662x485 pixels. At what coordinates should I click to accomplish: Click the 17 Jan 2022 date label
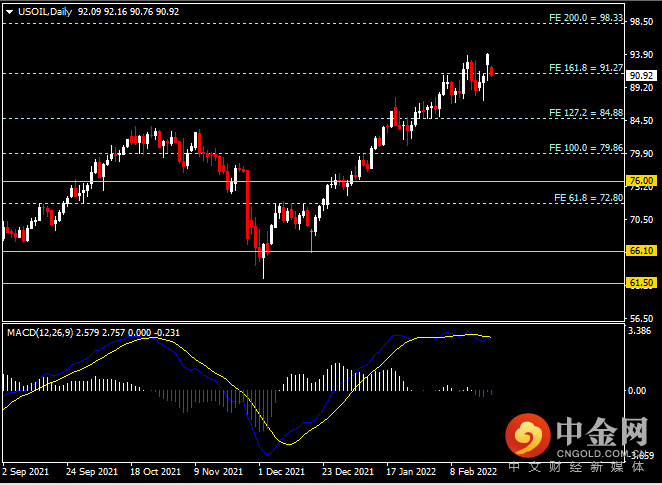(x=411, y=471)
